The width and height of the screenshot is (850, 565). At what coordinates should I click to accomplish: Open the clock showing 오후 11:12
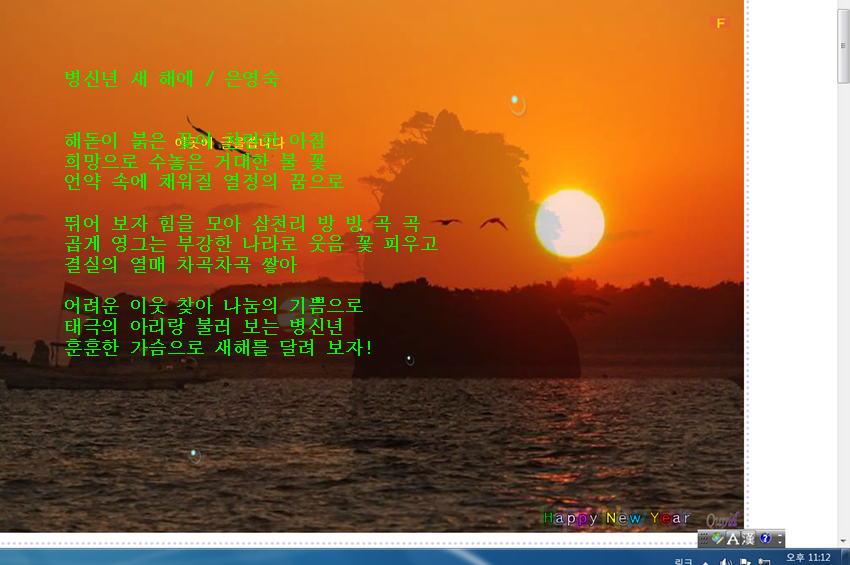808,557
